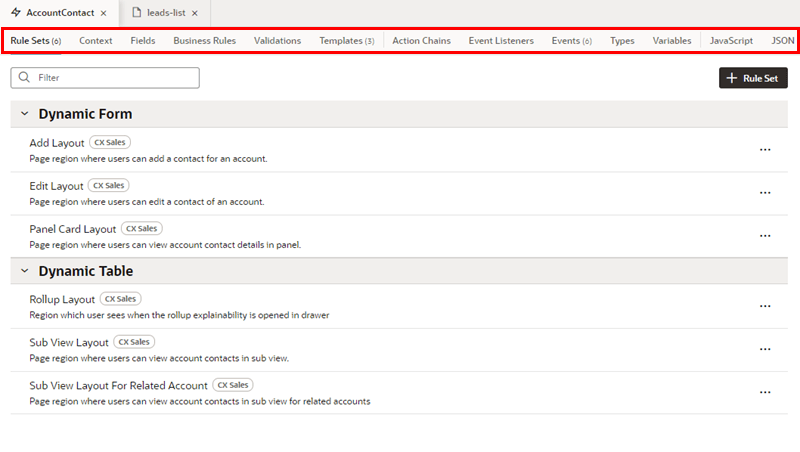This screenshot has width=800, height=452.
Task: Switch to the Business Rules tab
Action: click(204, 41)
